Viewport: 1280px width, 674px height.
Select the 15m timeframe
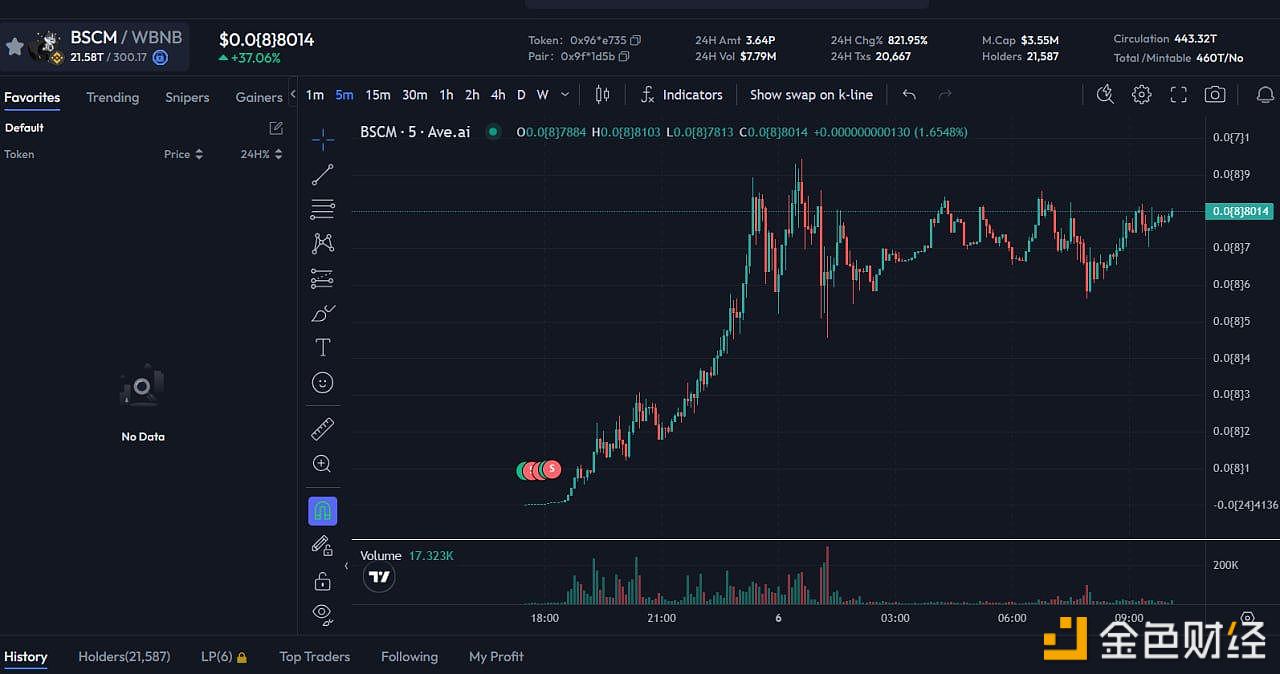tap(378, 95)
